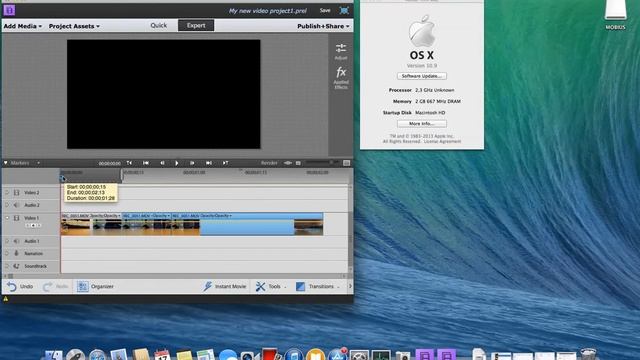The height and width of the screenshot is (360, 640).
Task: Click Apple logo in About This Mac window
Action: coord(422,31)
